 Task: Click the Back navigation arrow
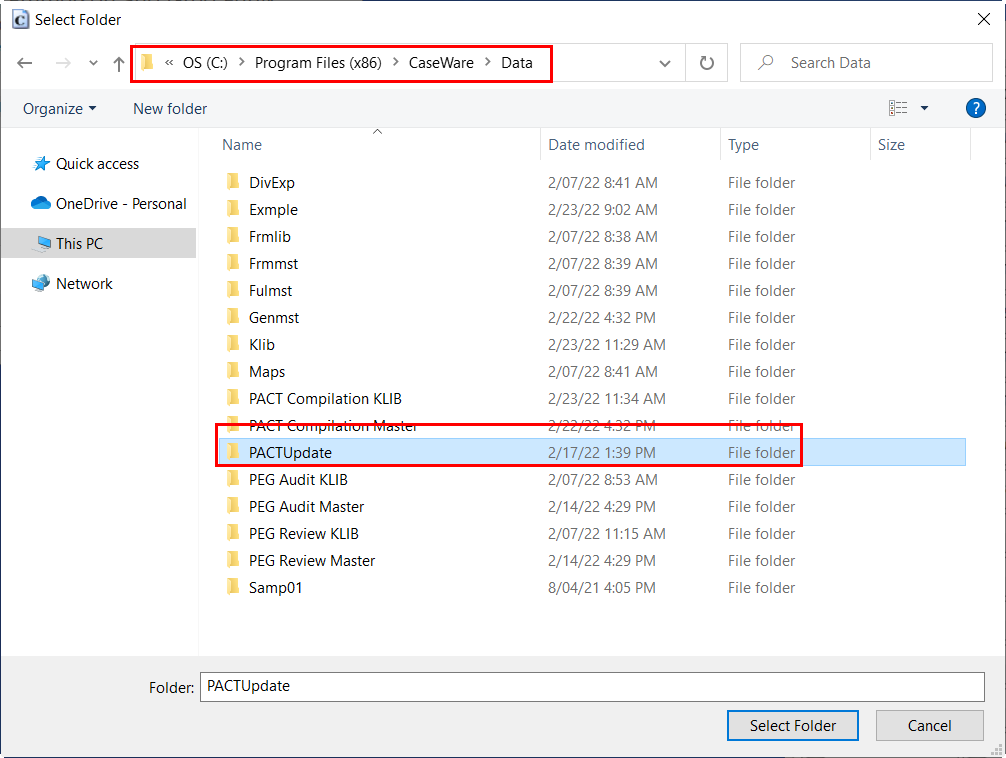click(x=24, y=62)
